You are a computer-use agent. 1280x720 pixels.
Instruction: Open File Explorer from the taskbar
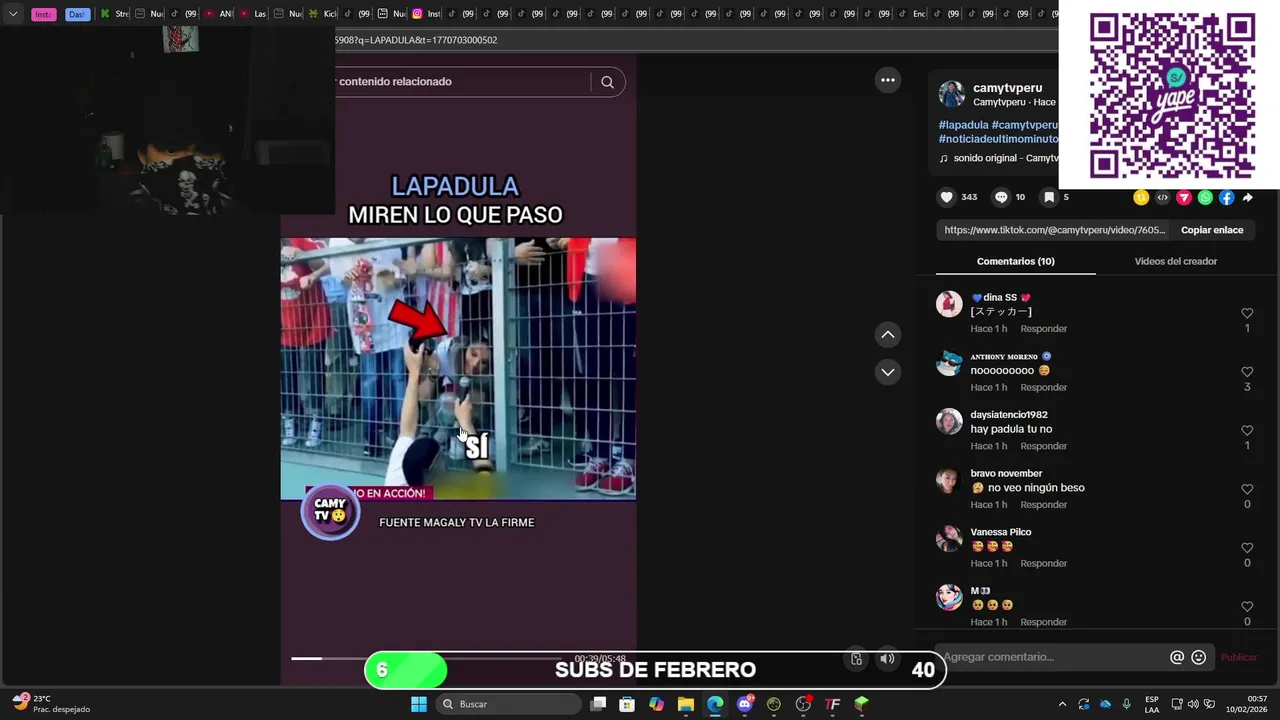[686, 704]
